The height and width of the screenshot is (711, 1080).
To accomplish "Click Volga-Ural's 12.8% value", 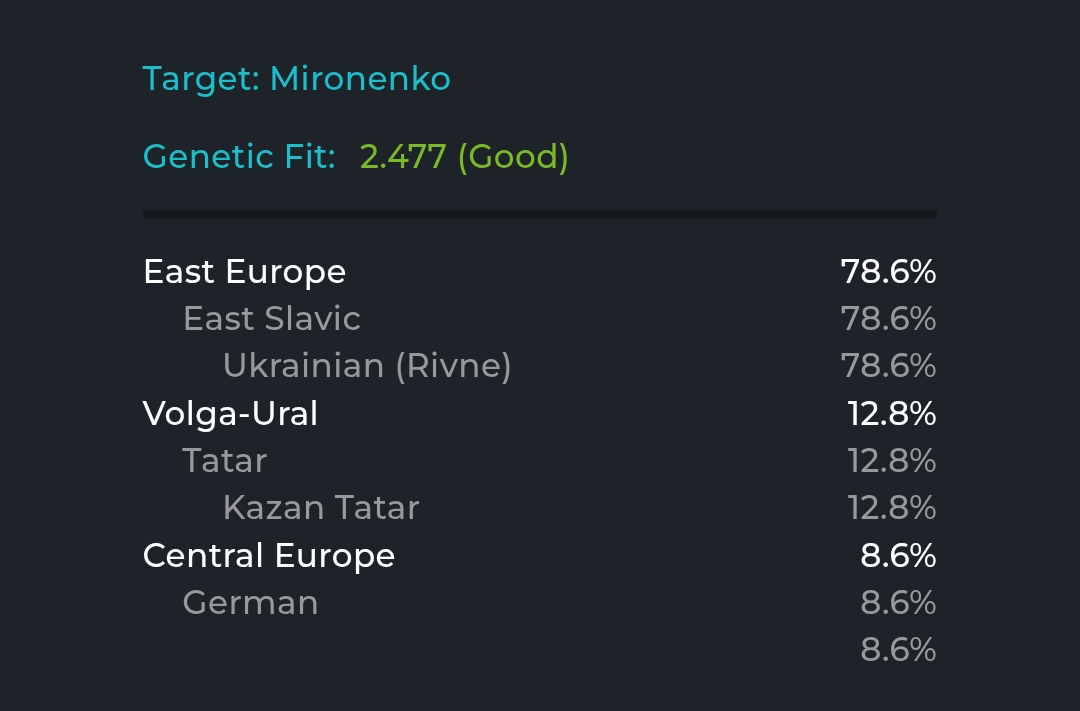I will click(892, 414).
